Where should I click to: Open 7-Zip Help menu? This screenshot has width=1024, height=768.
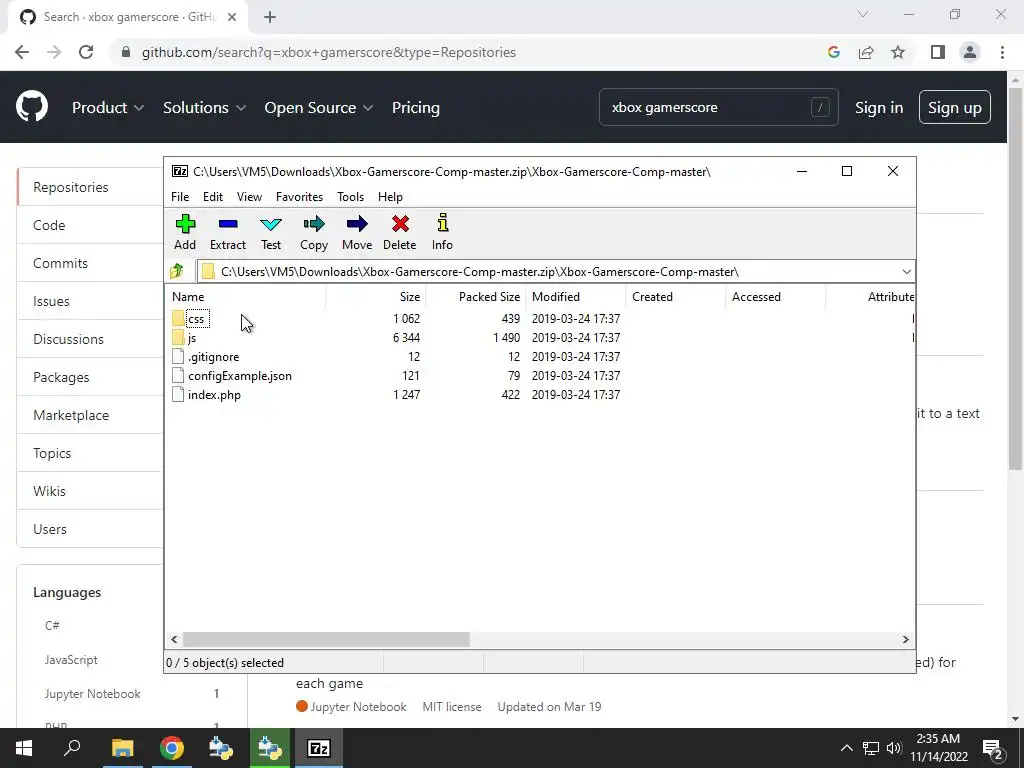[391, 197]
